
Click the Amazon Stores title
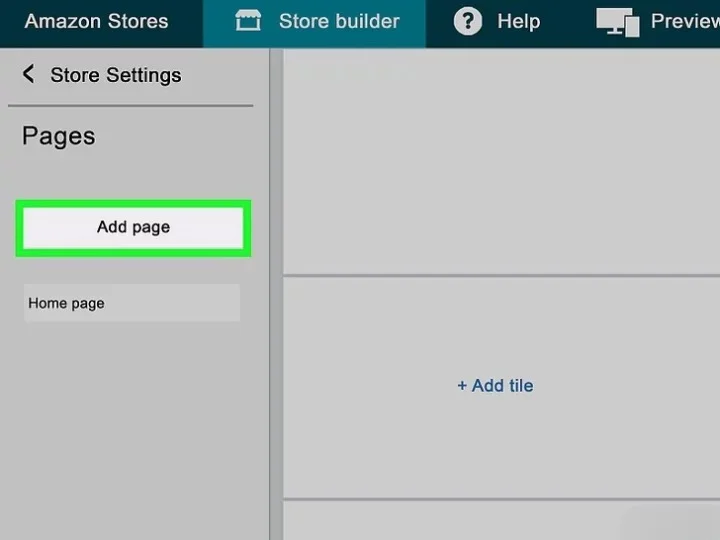tap(96, 21)
